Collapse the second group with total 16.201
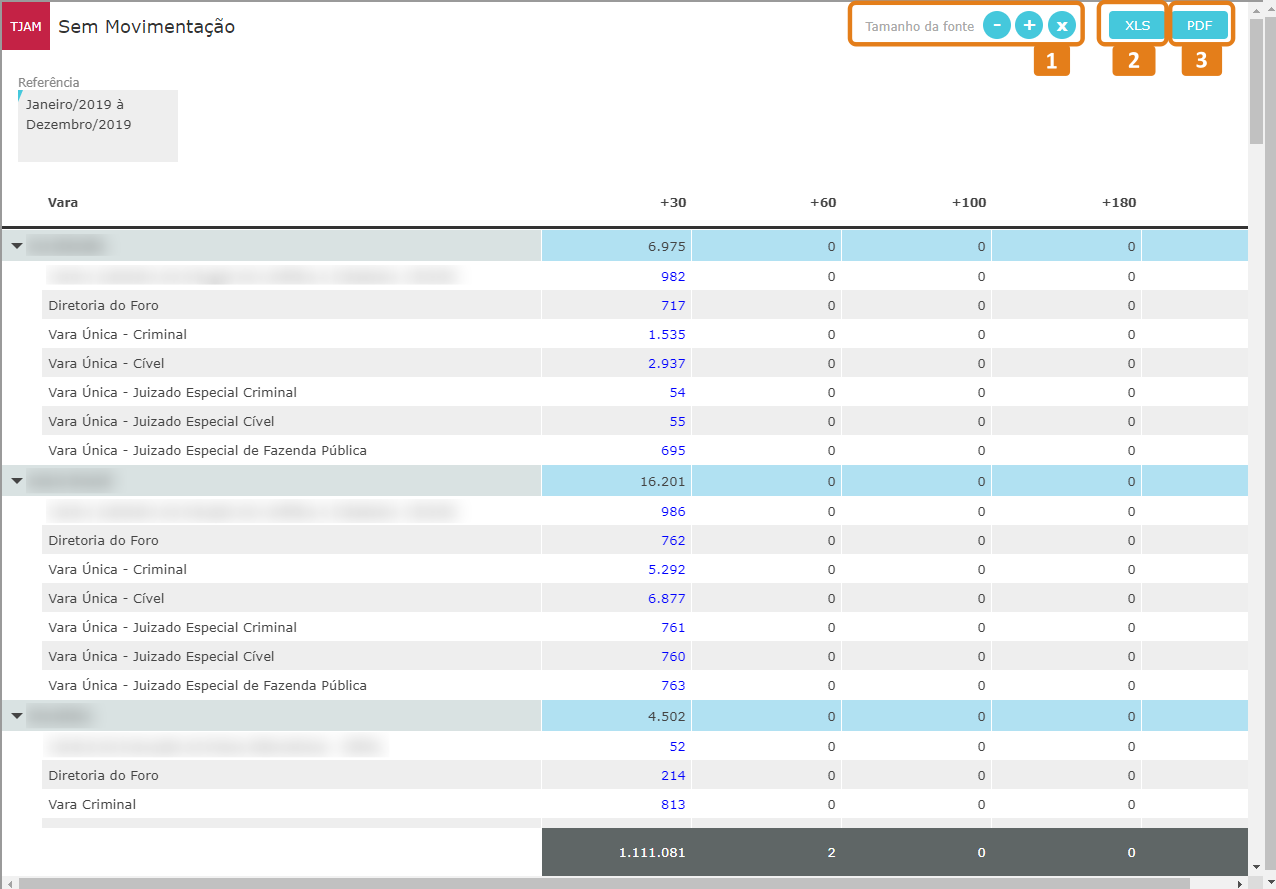Screen dimensions: 1276x889 pos(17,481)
